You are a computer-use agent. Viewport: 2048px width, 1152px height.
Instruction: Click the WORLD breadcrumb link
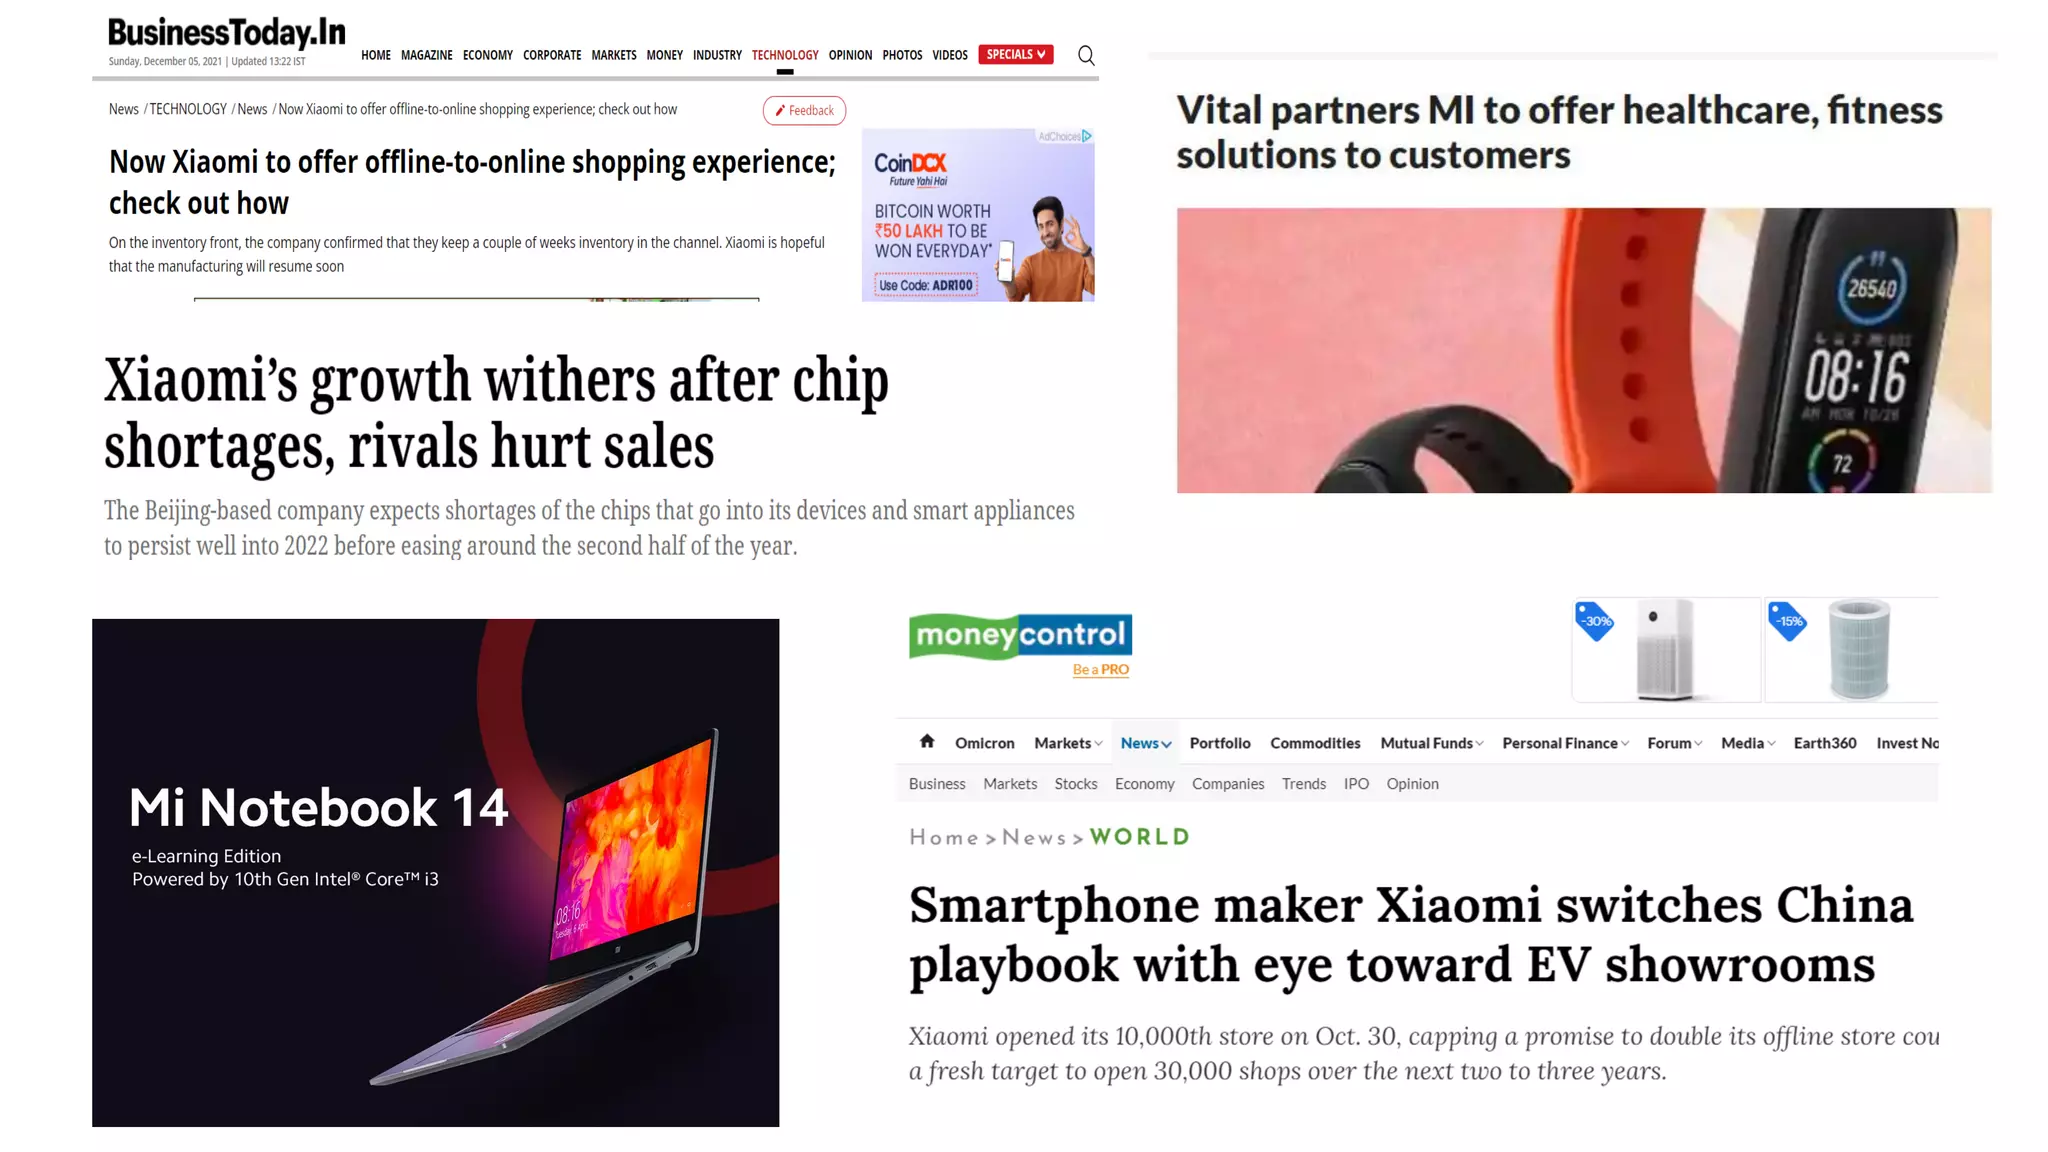pyautogui.click(x=1140, y=837)
